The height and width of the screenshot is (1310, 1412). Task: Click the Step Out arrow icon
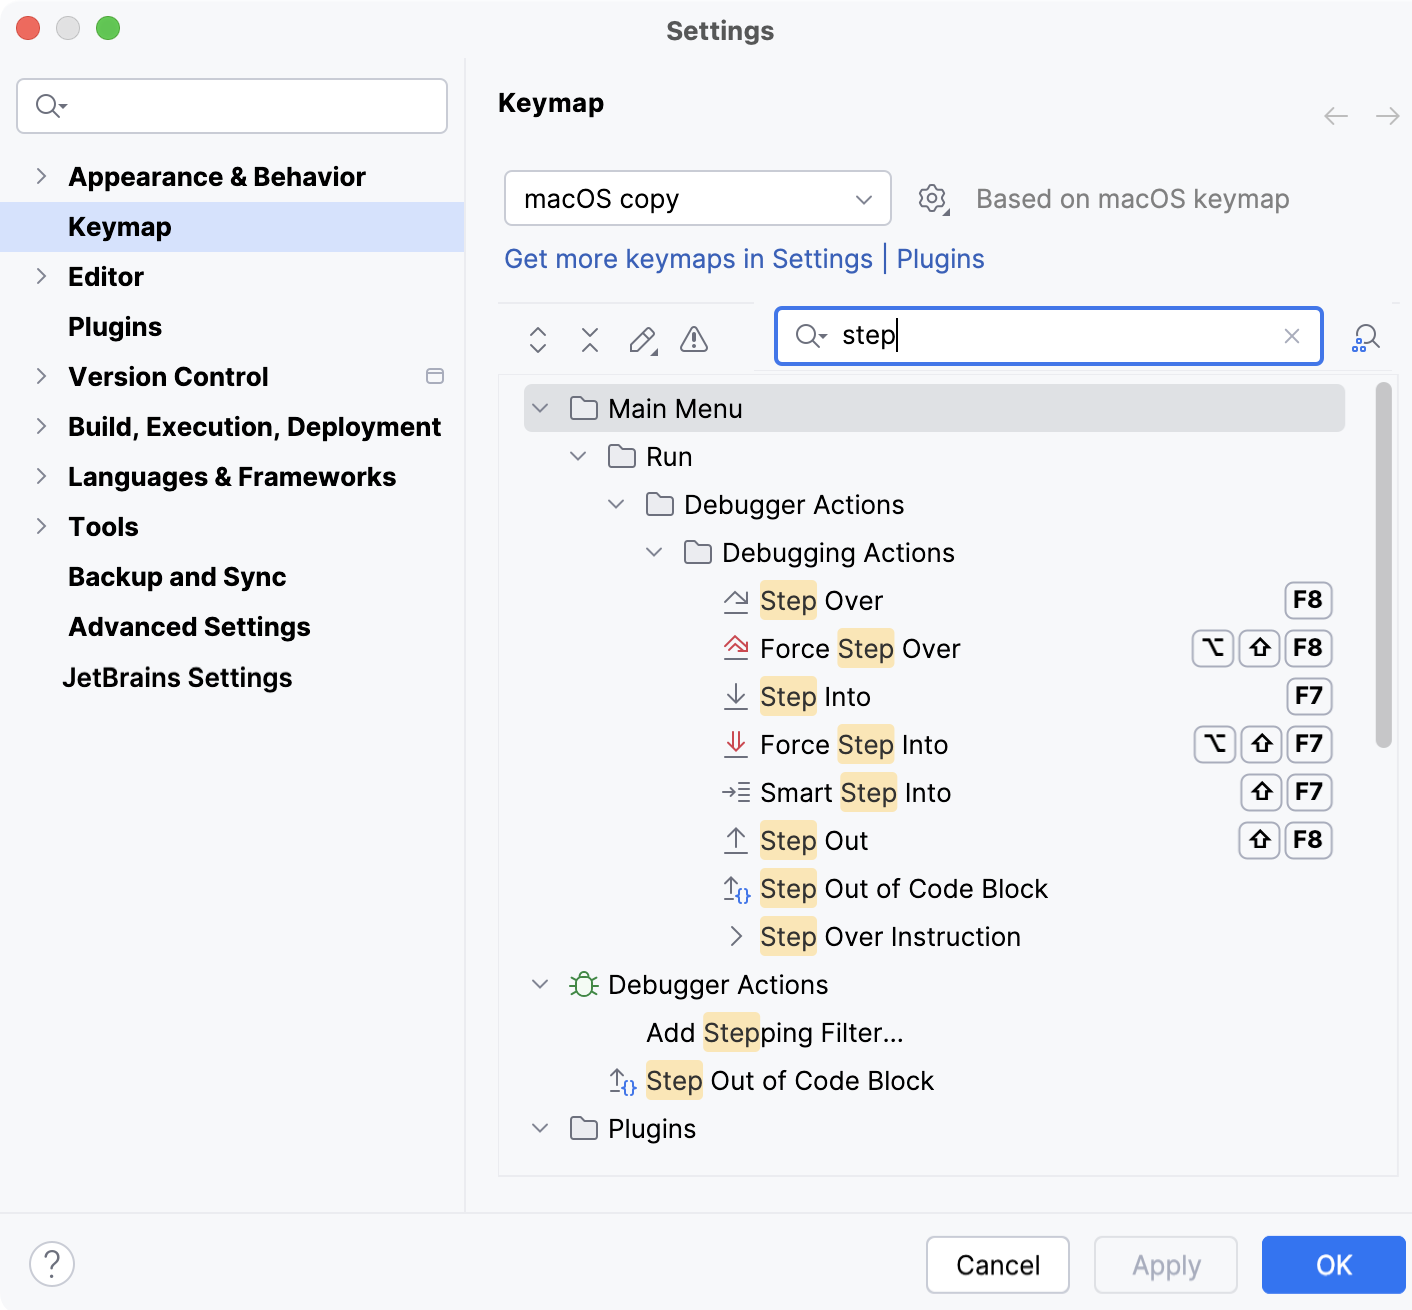pyautogui.click(x=737, y=840)
